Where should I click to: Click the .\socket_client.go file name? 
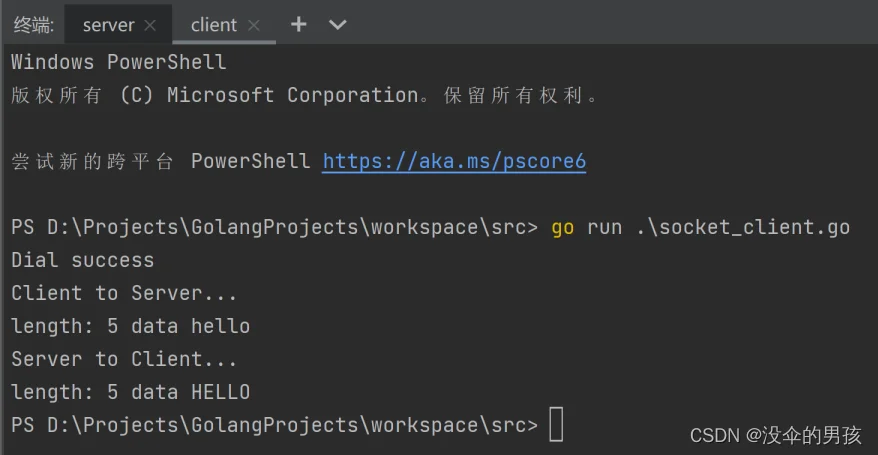pyautogui.click(x=743, y=227)
